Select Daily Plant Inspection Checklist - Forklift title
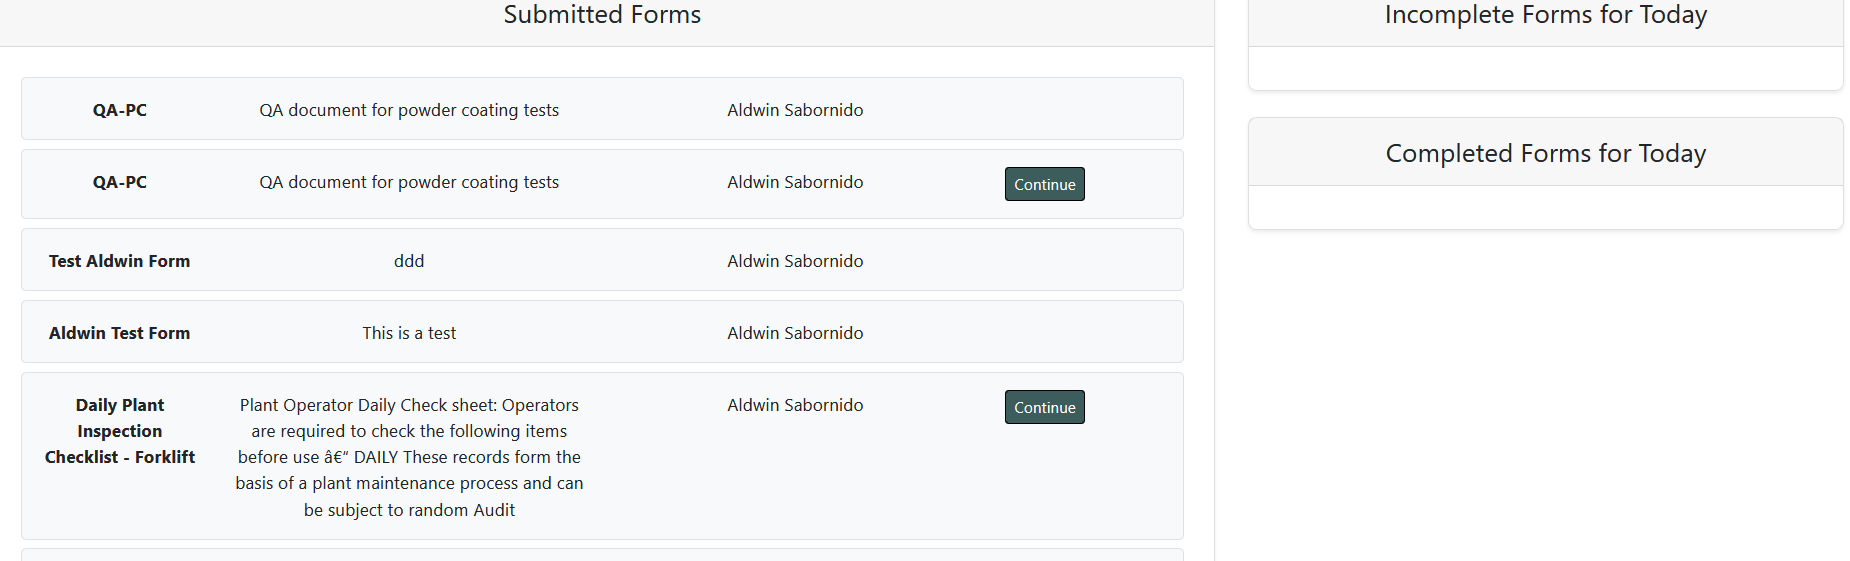 tap(119, 431)
